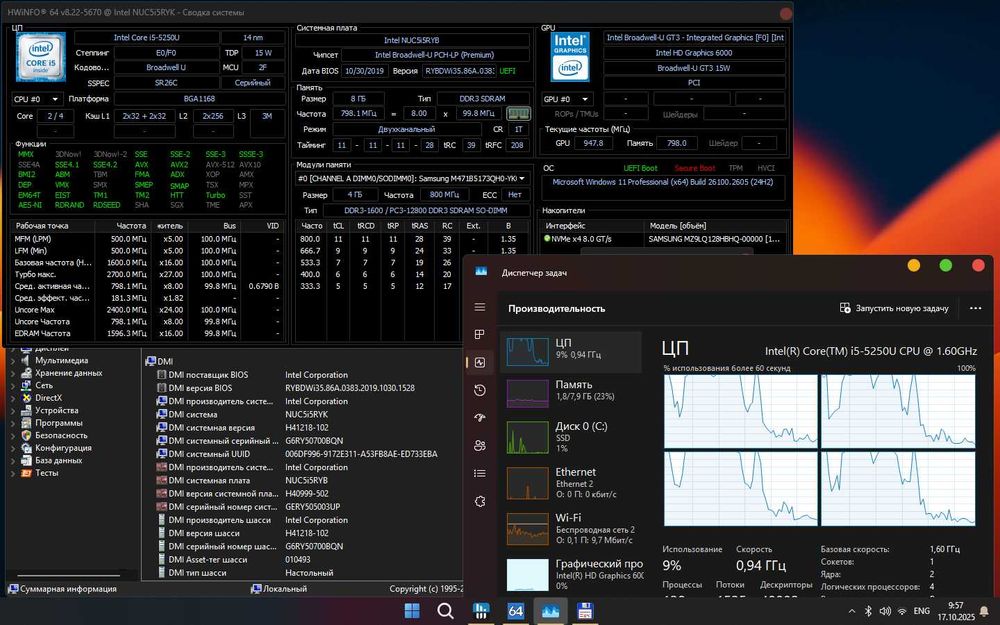The height and width of the screenshot is (625, 1000).
Task: Click the Безопасность shield icon in the tree
Action: tap(26, 435)
